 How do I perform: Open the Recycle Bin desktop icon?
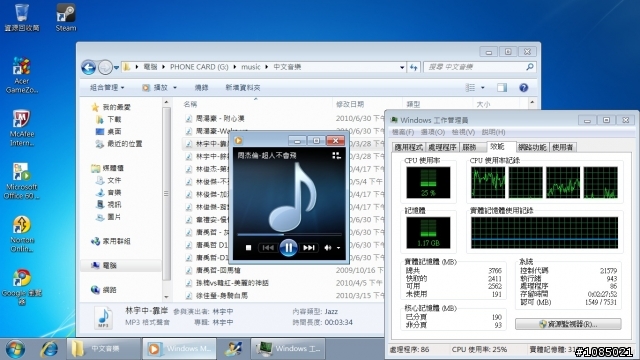[x=22, y=18]
